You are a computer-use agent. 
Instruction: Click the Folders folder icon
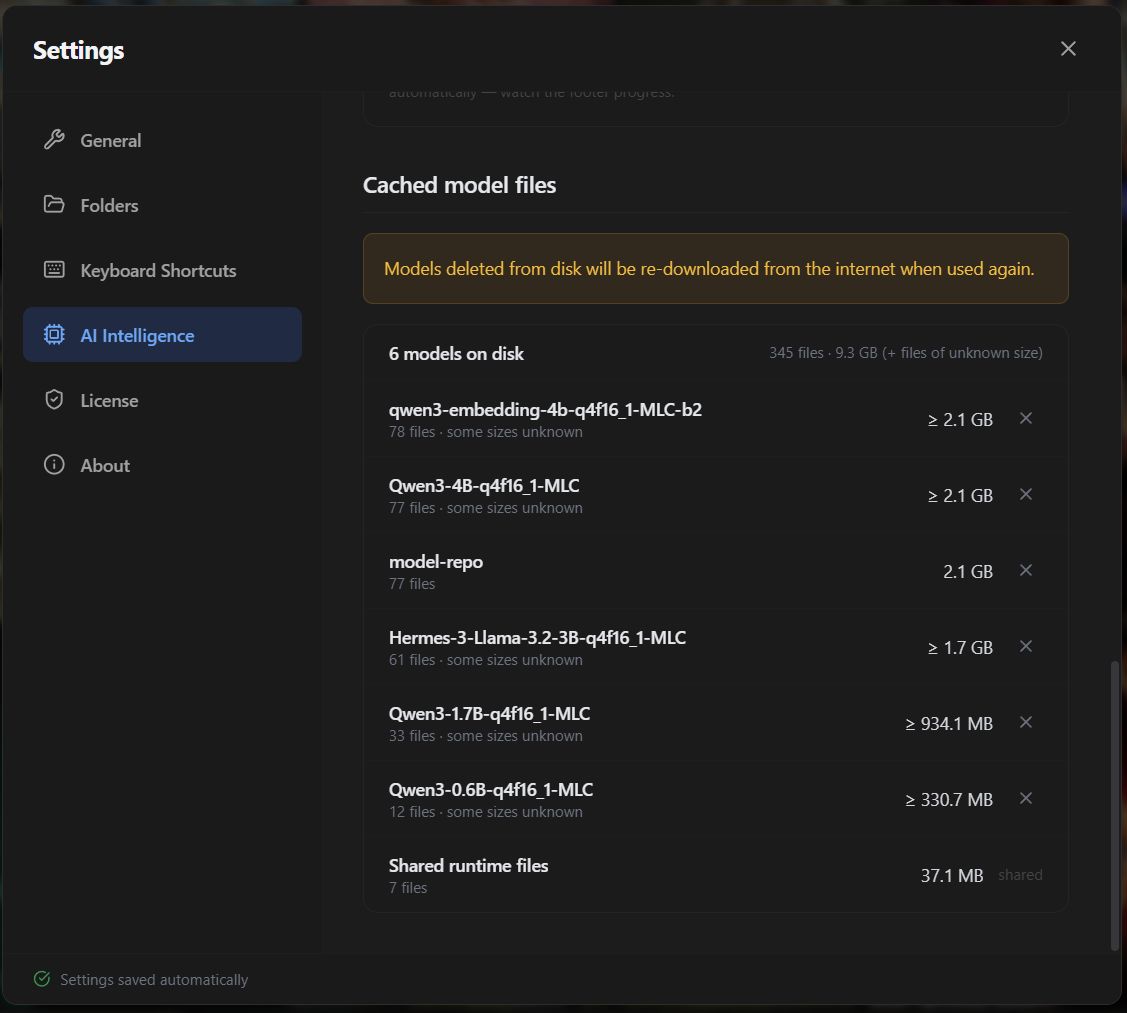pos(54,204)
